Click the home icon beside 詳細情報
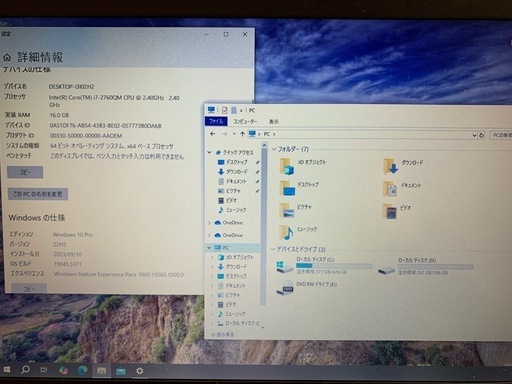Screen dimensions: 512x384 point(7,58)
